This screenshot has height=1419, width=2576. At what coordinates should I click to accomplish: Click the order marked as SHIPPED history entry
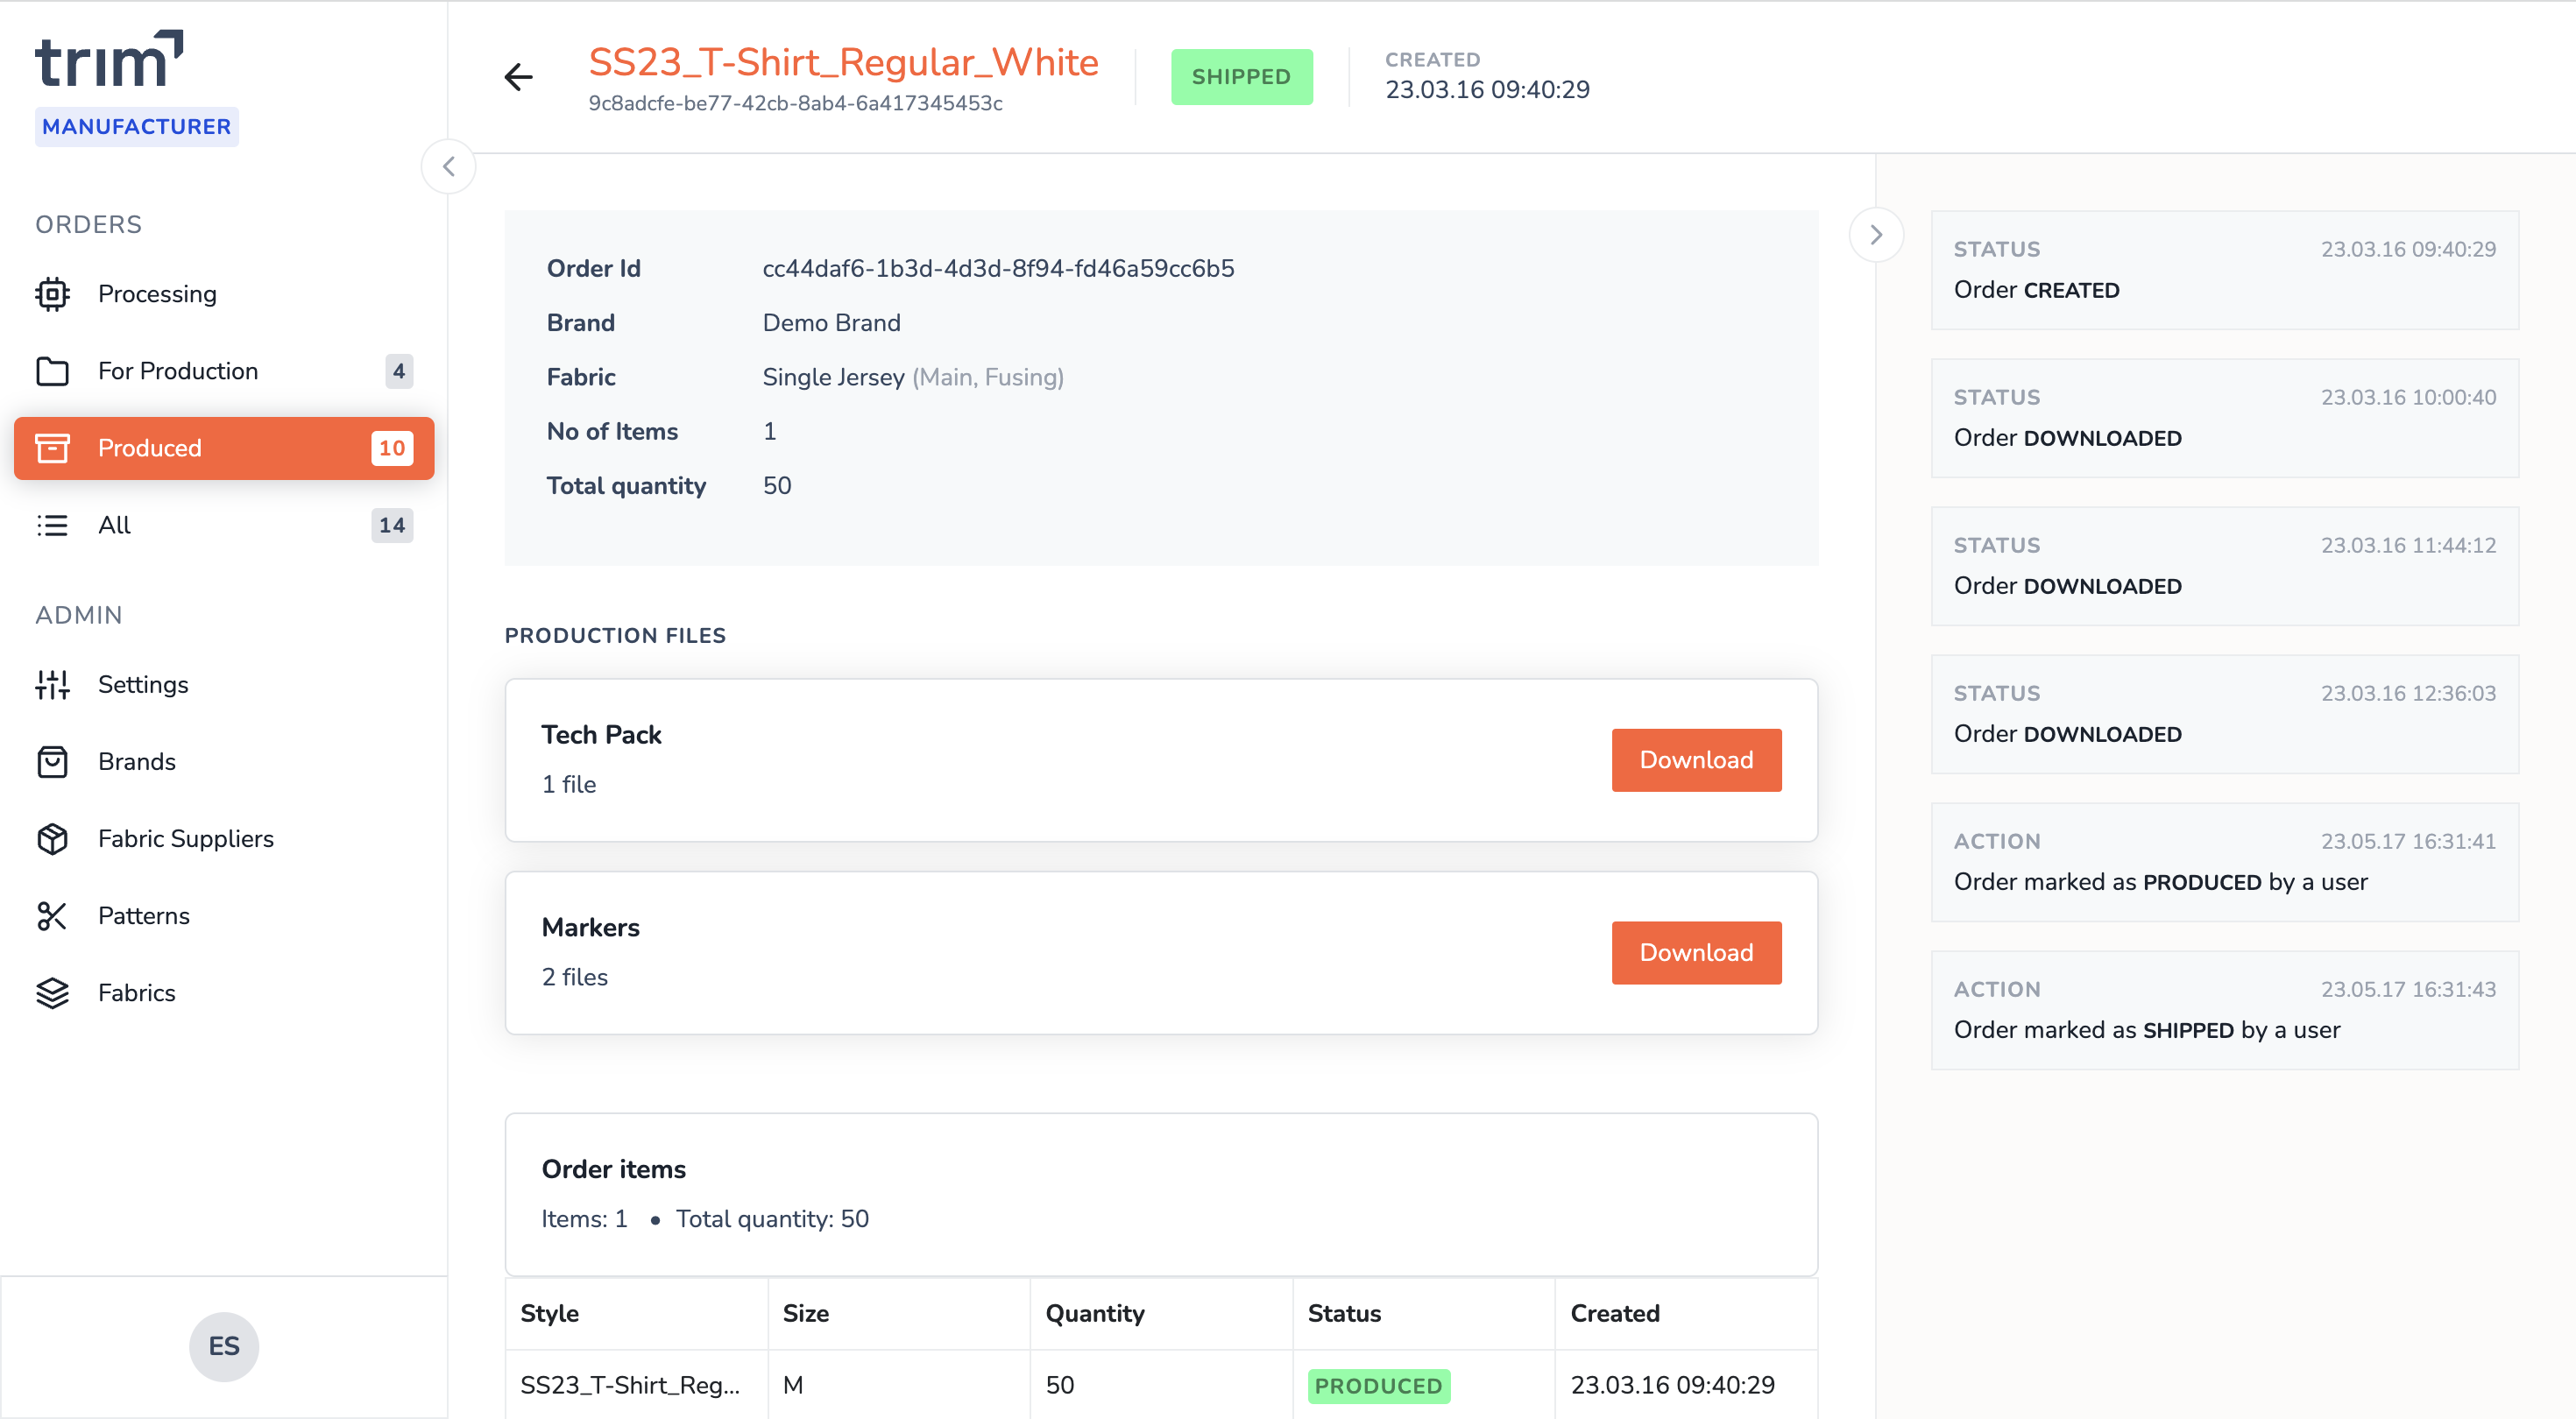[x=2223, y=1010]
